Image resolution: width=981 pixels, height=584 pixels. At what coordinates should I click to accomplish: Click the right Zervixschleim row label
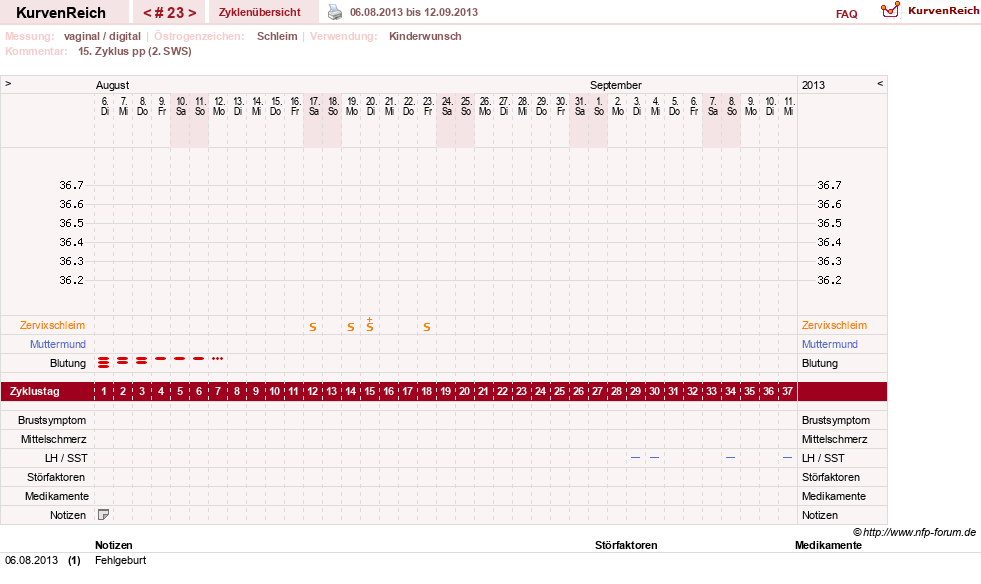[x=835, y=325]
